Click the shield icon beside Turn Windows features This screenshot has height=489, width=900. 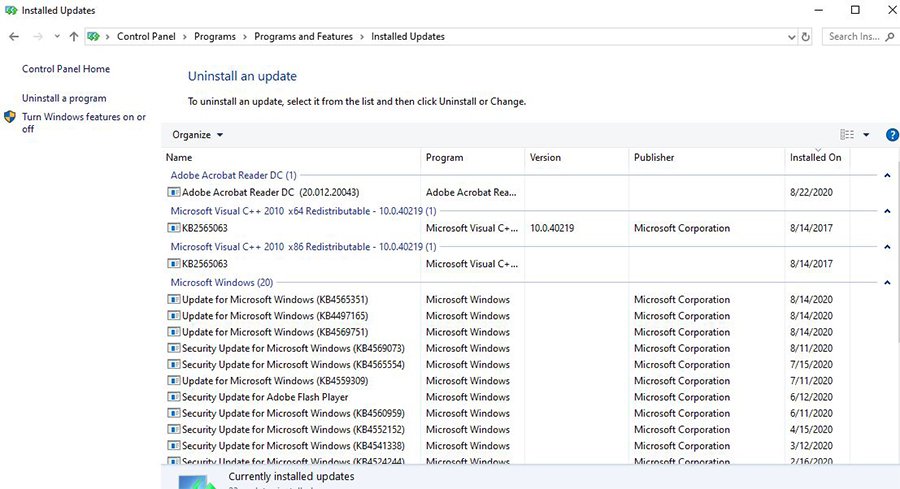[x=10, y=117]
